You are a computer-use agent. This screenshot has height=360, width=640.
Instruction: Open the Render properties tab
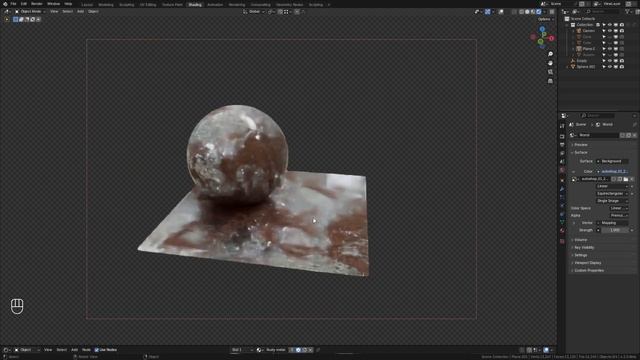(562, 136)
